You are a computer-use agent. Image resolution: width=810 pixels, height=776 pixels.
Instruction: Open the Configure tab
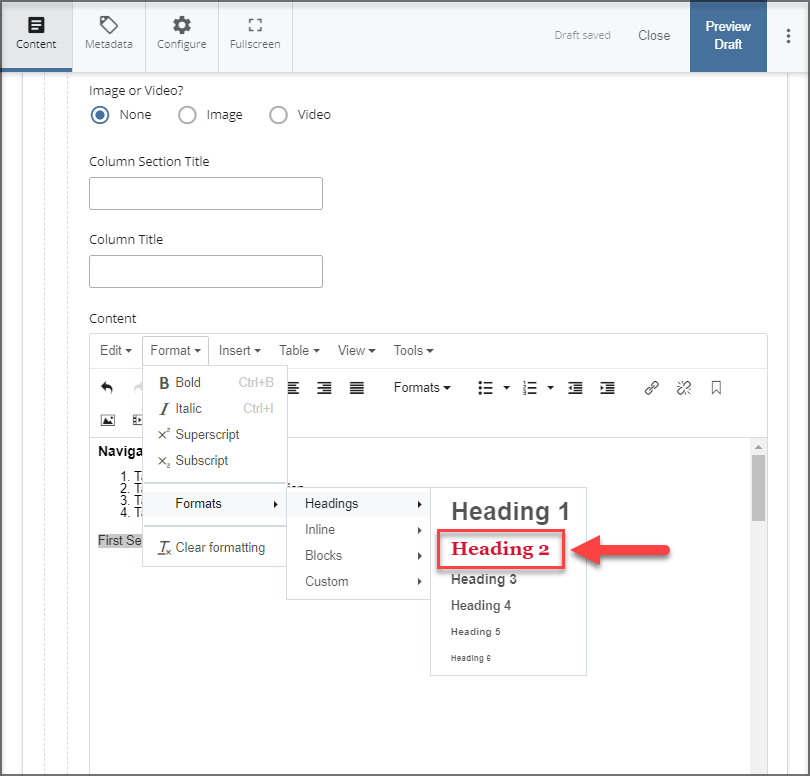pyautogui.click(x=182, y=36)
